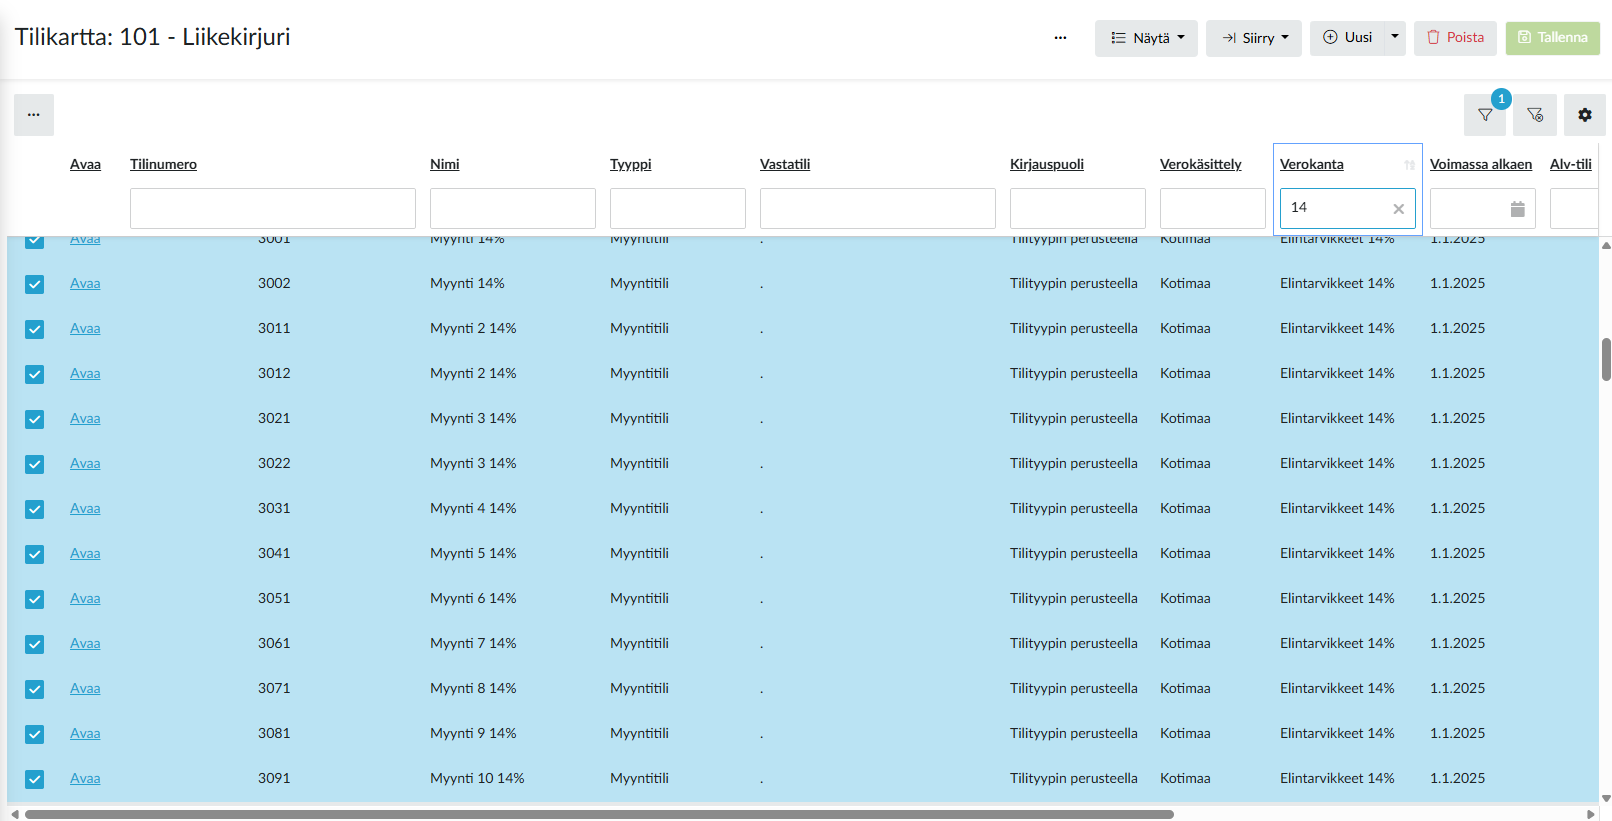
Task: Open table settings gear icon
Action: (1585, 115)
